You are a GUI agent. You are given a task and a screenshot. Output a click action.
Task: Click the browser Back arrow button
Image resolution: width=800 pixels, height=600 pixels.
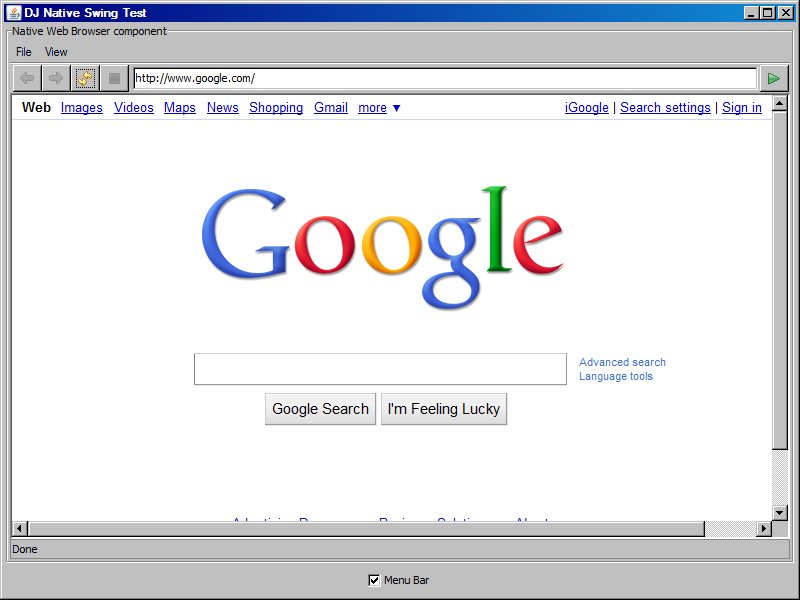click(x=27, y=78)
